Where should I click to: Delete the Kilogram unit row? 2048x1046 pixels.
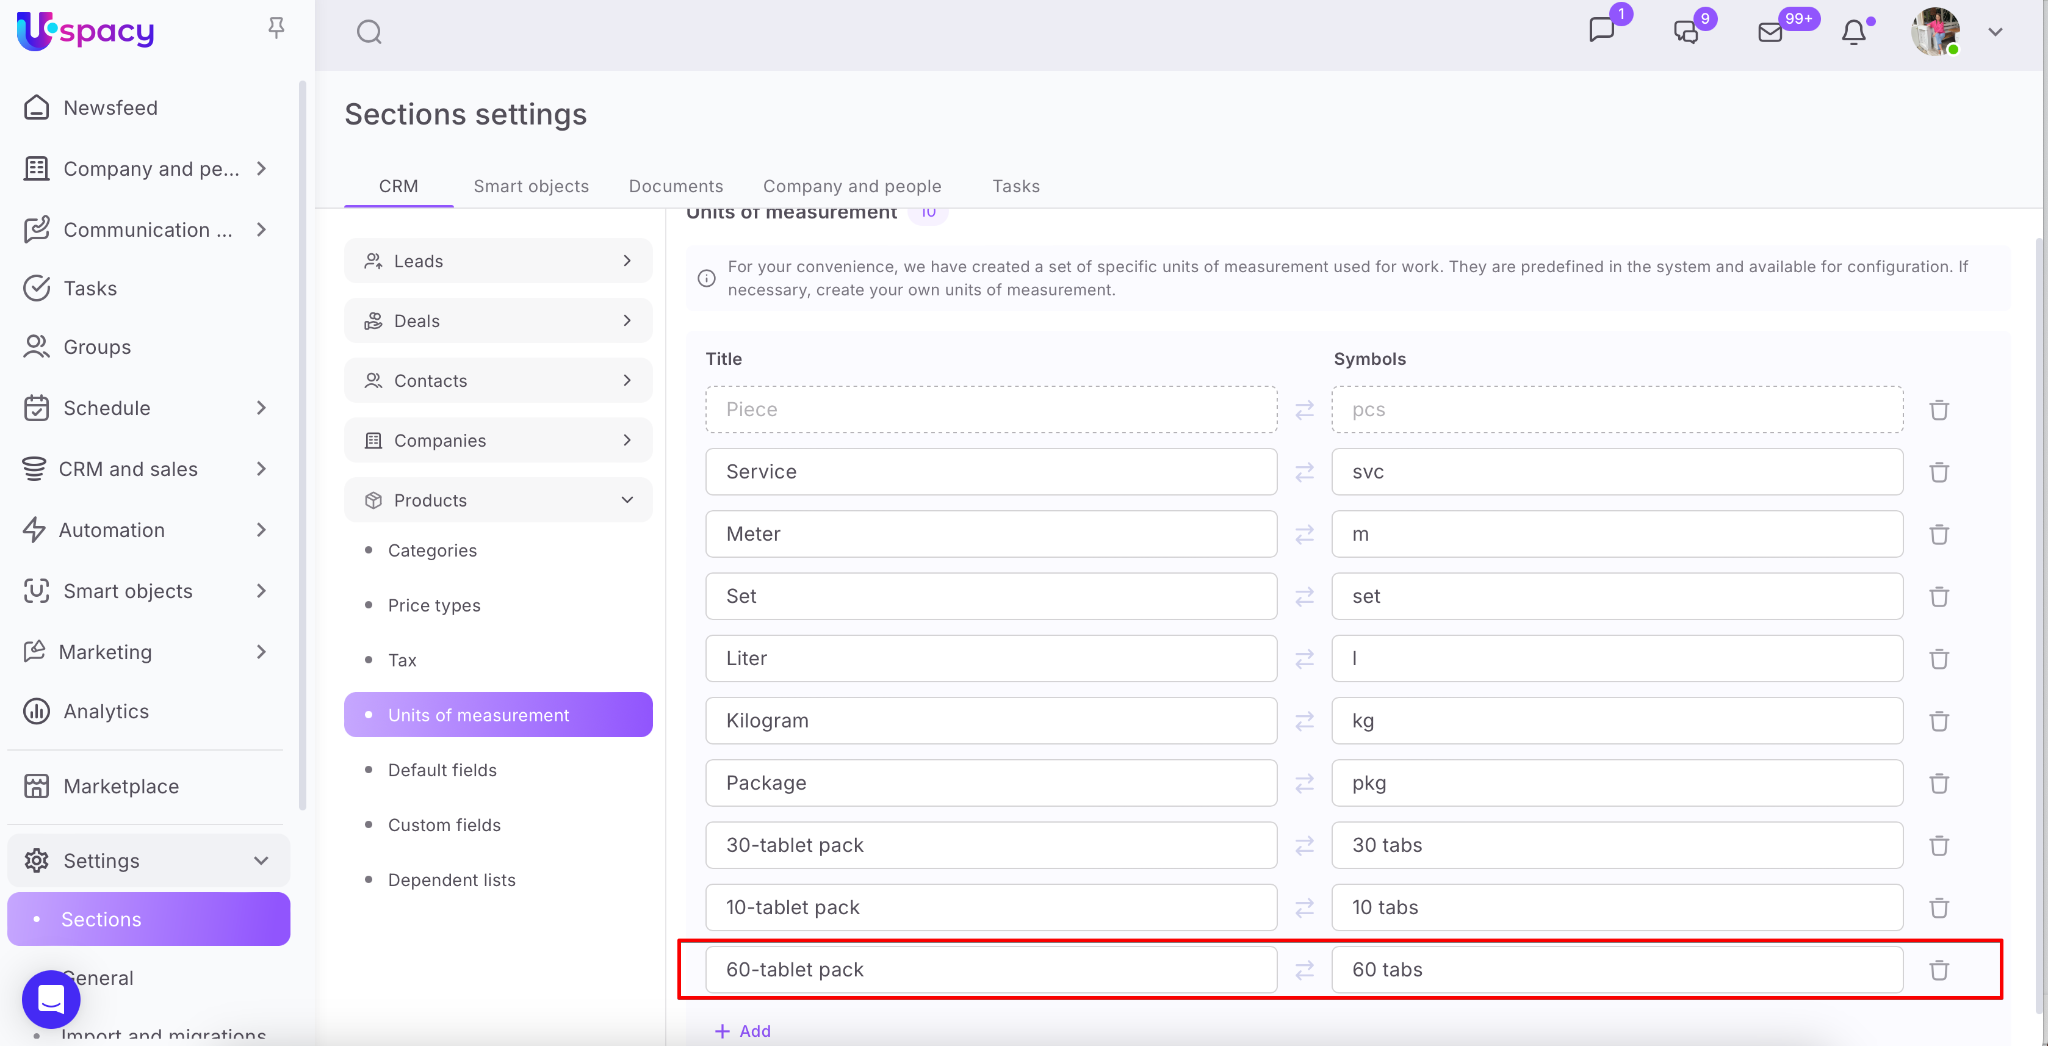tap(1939, 721)
